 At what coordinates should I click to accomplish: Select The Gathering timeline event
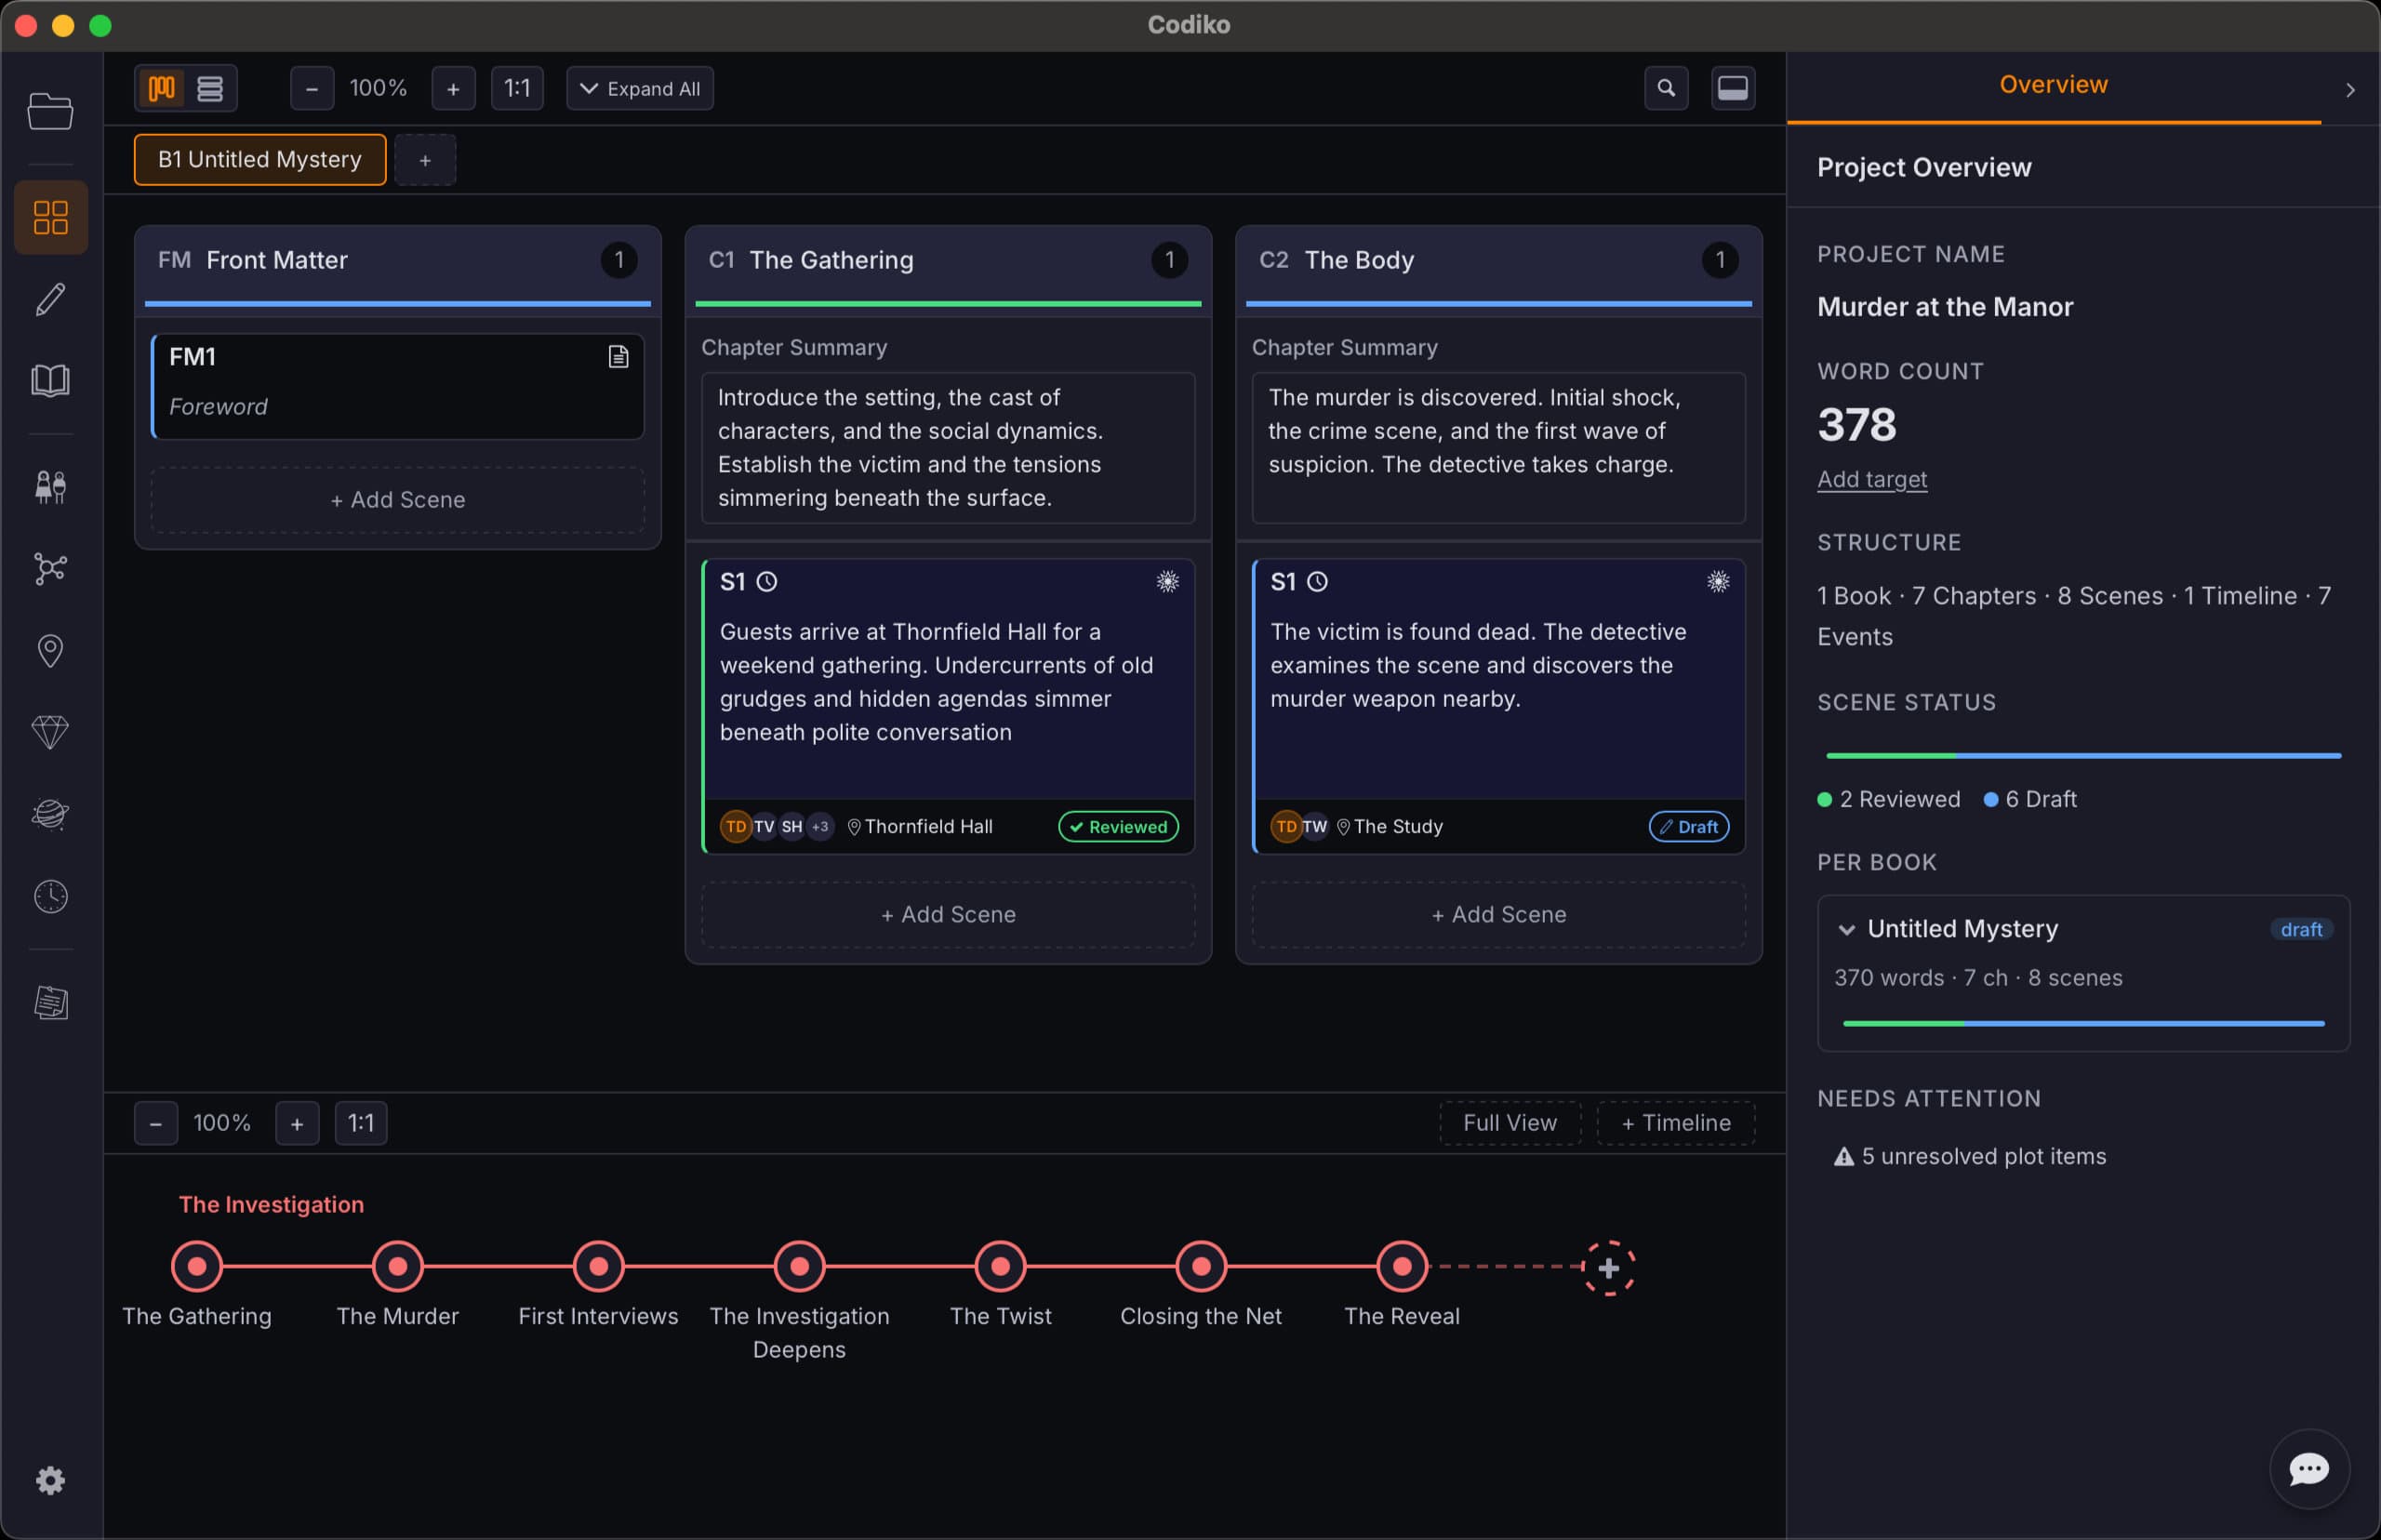coord(197,1266)
